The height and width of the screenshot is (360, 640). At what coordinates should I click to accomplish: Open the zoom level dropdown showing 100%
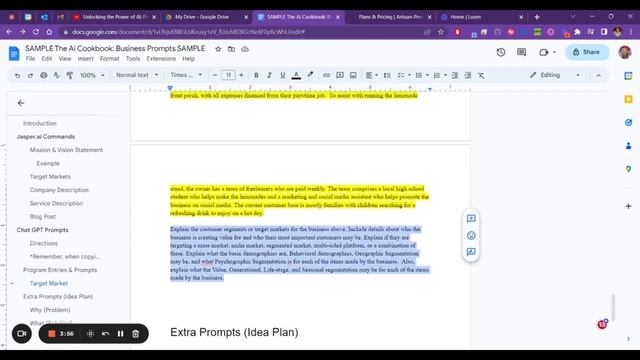92,76
